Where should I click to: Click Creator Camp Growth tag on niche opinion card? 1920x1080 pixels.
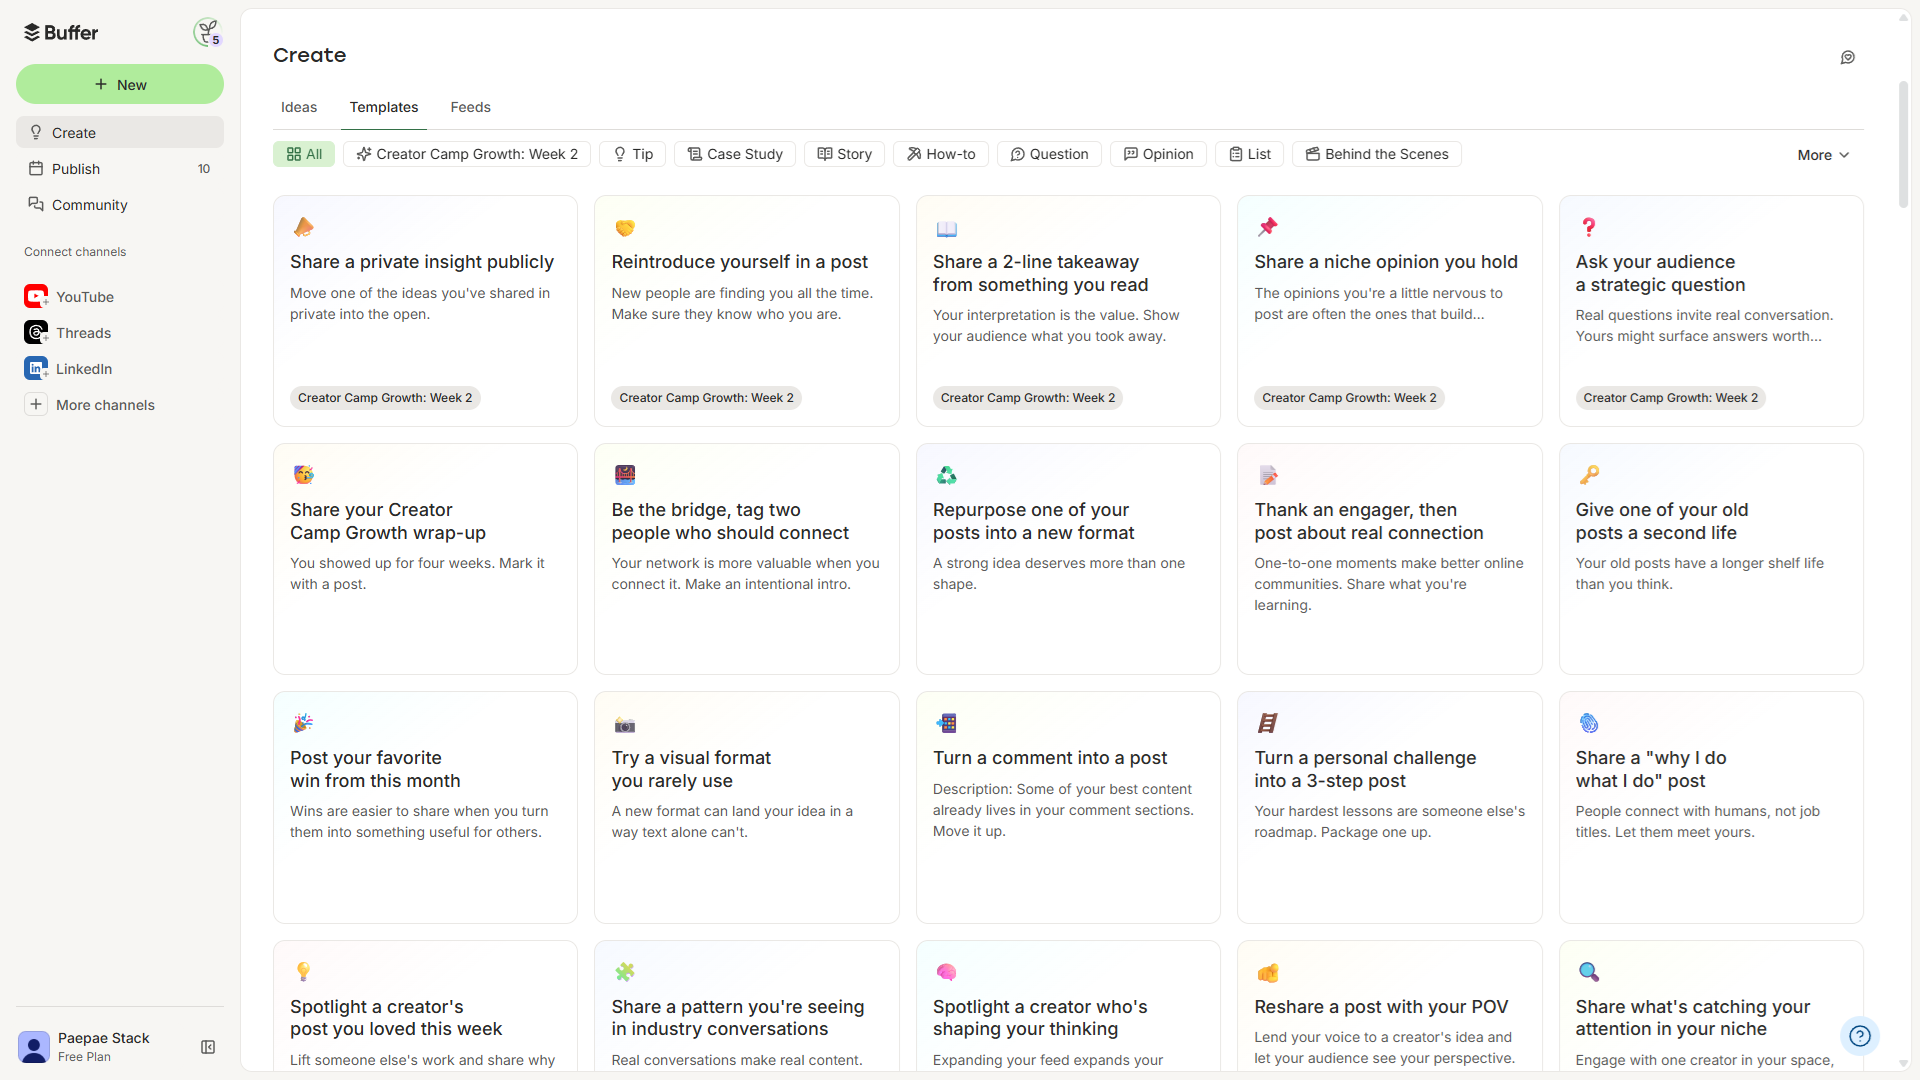1349,398
